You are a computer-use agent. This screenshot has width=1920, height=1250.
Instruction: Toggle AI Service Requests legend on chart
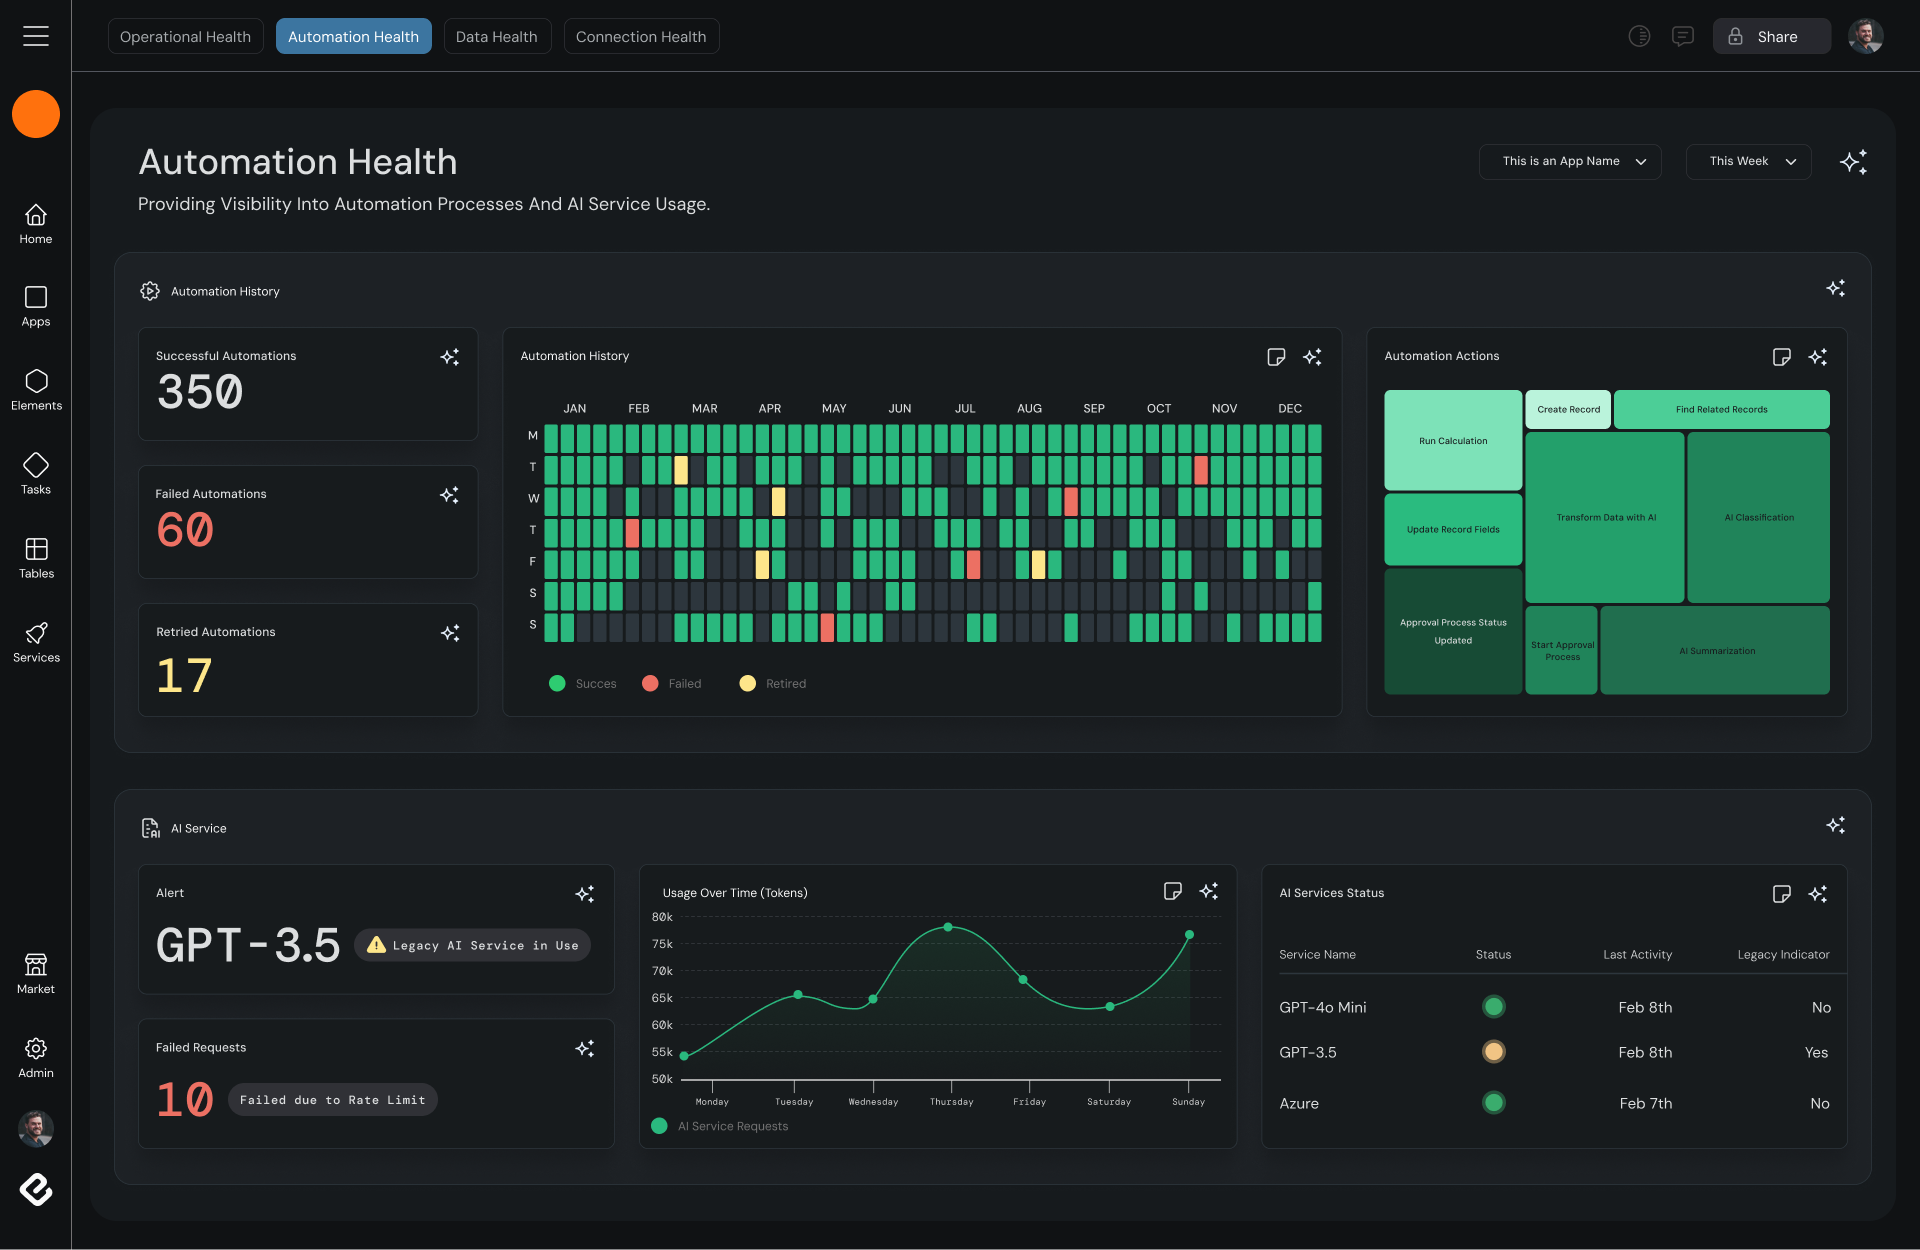click(720, 1126)
